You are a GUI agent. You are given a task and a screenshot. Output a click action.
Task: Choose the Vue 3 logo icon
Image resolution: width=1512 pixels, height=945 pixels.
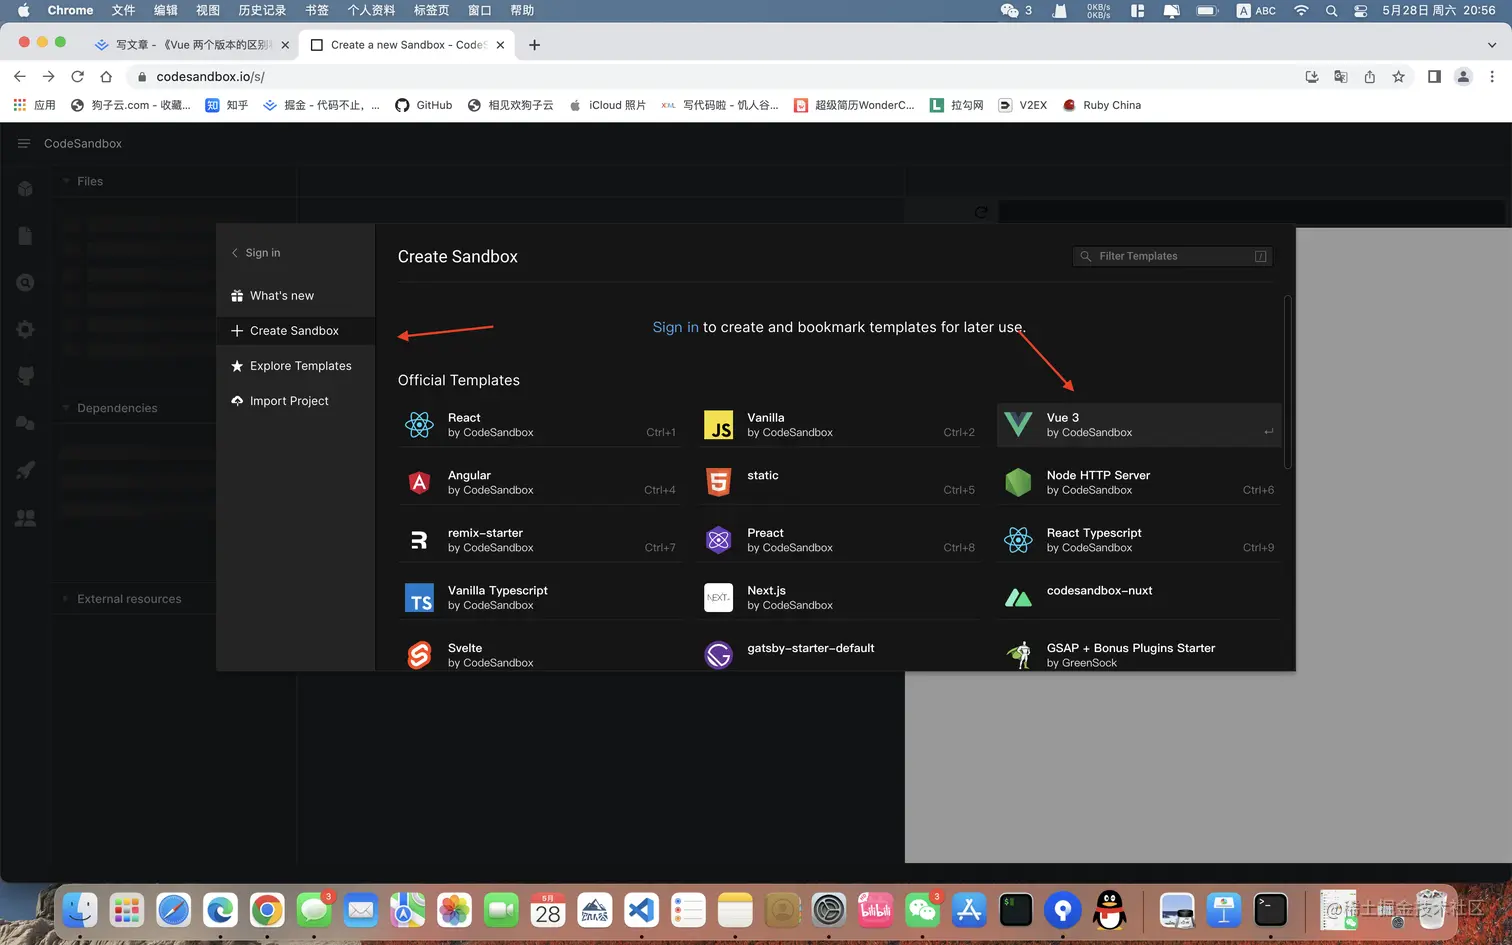point(1018,425)
